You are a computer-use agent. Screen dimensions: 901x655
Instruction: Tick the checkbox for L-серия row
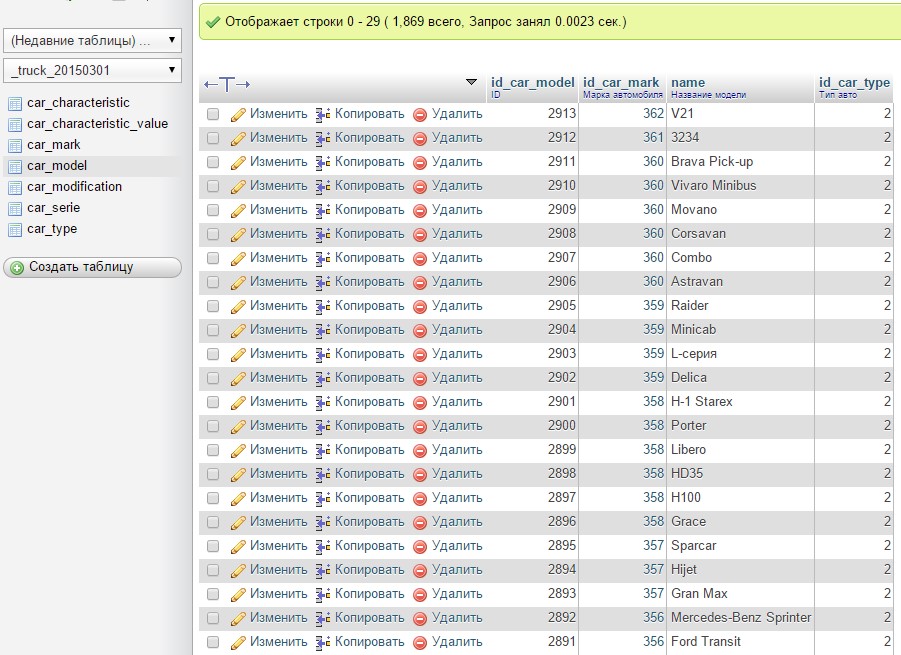tap(213, 354)
